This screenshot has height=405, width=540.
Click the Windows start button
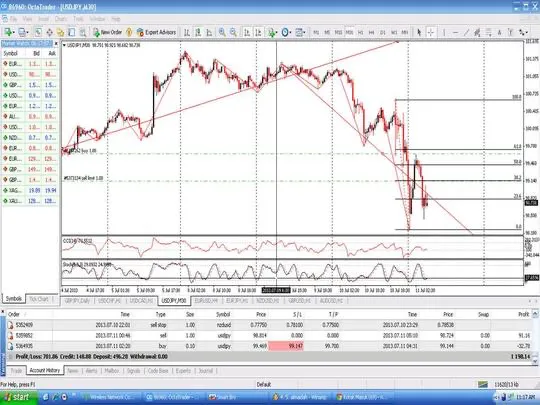coord(18,397)
